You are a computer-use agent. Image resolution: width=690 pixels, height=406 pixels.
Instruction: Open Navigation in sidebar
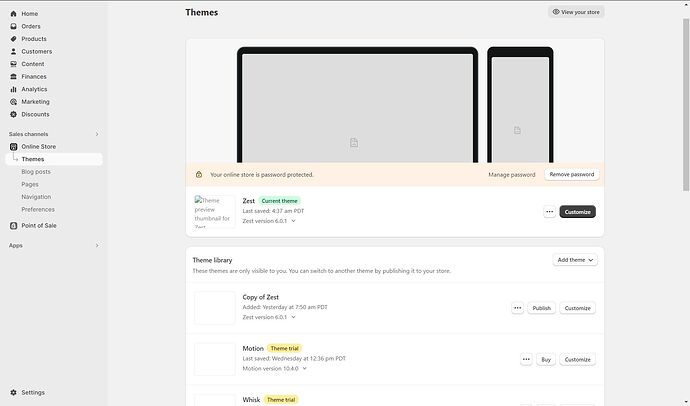point(36,197)
